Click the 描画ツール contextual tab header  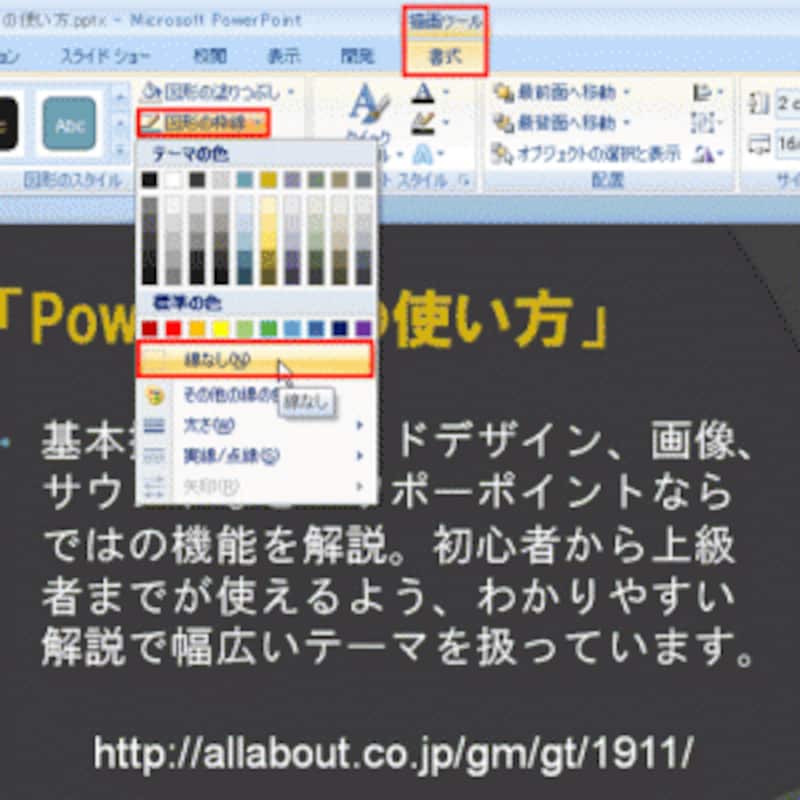(x=445, y=21)
